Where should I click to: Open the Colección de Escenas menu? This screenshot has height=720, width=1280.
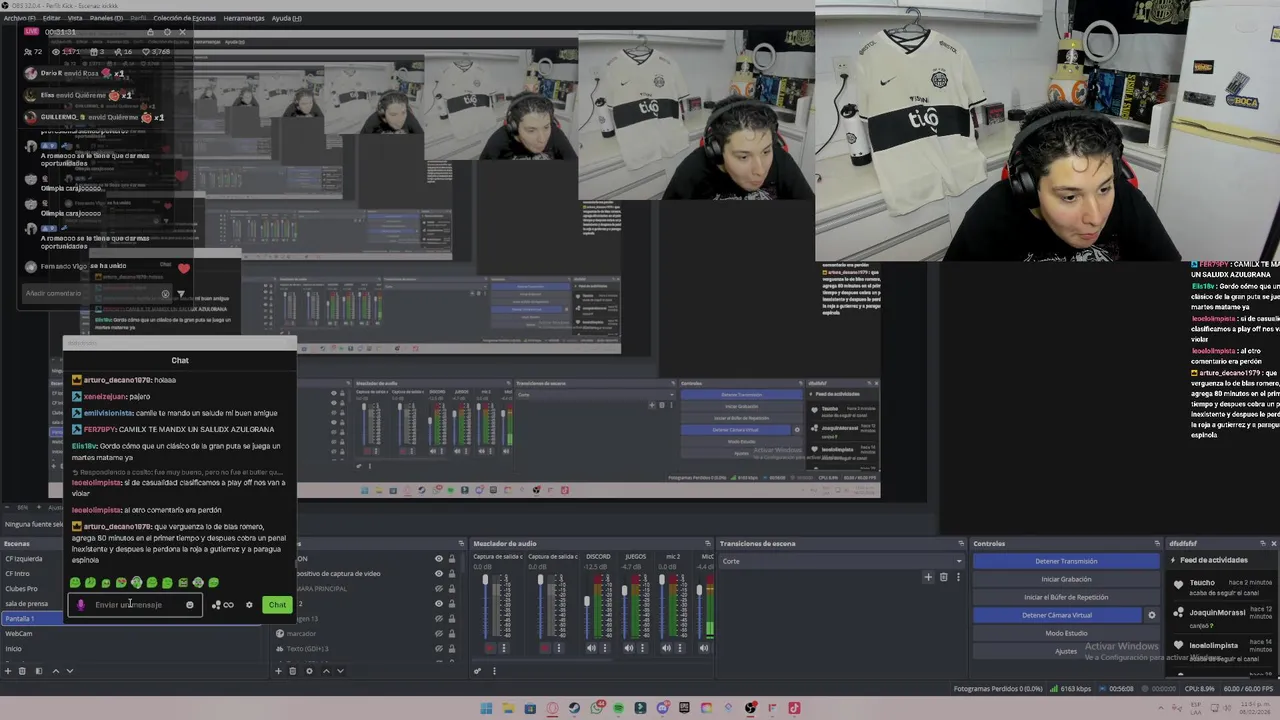[x=184, y=18]
